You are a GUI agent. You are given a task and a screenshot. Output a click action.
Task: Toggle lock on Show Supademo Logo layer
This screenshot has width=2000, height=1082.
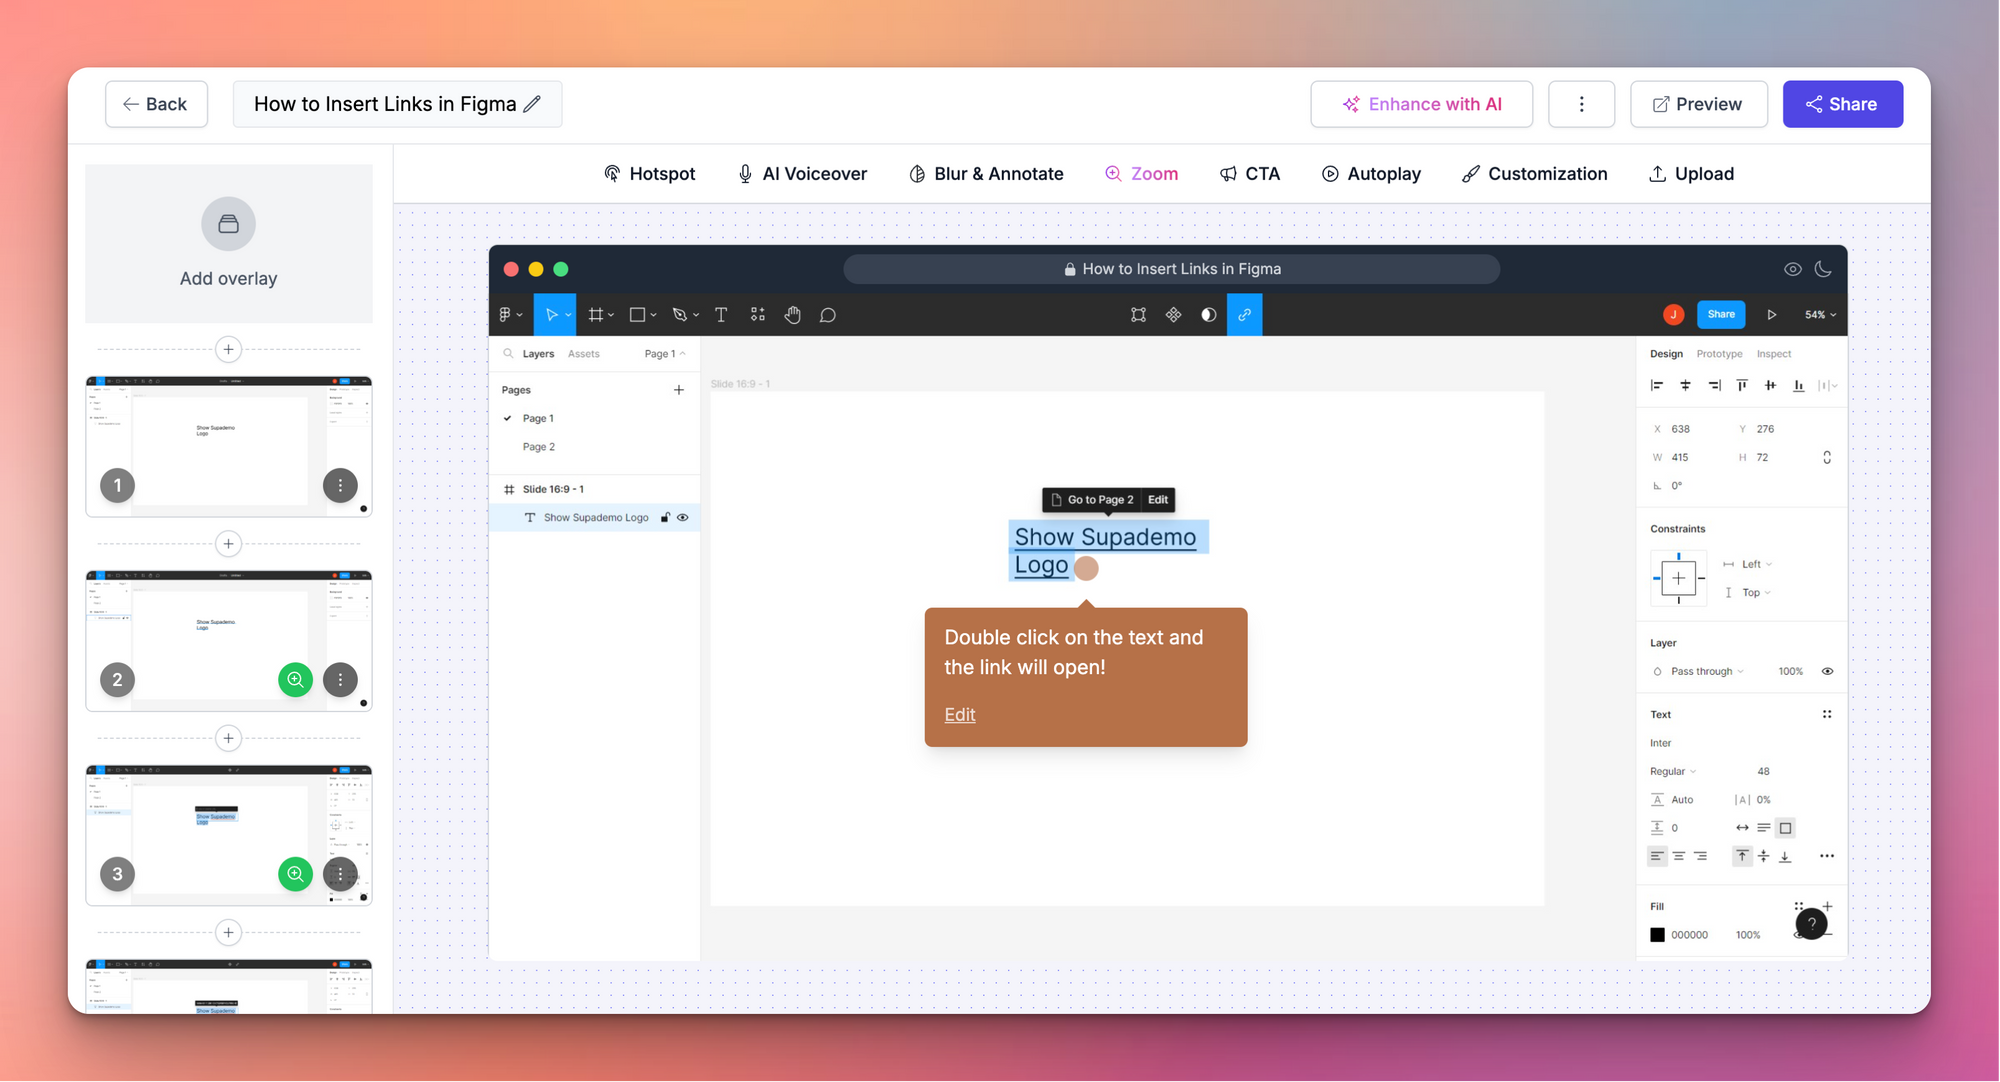pyautogui.click(x=665, y=518)
